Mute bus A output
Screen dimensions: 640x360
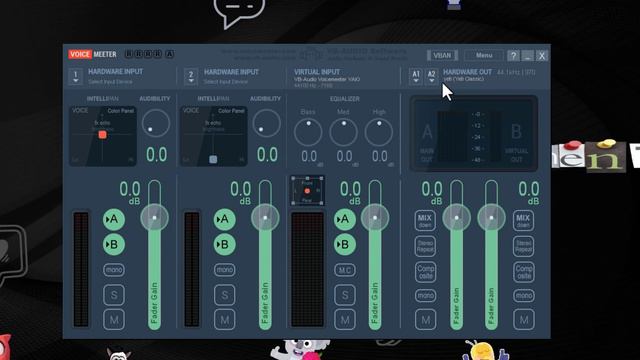[x=425, y=320]
